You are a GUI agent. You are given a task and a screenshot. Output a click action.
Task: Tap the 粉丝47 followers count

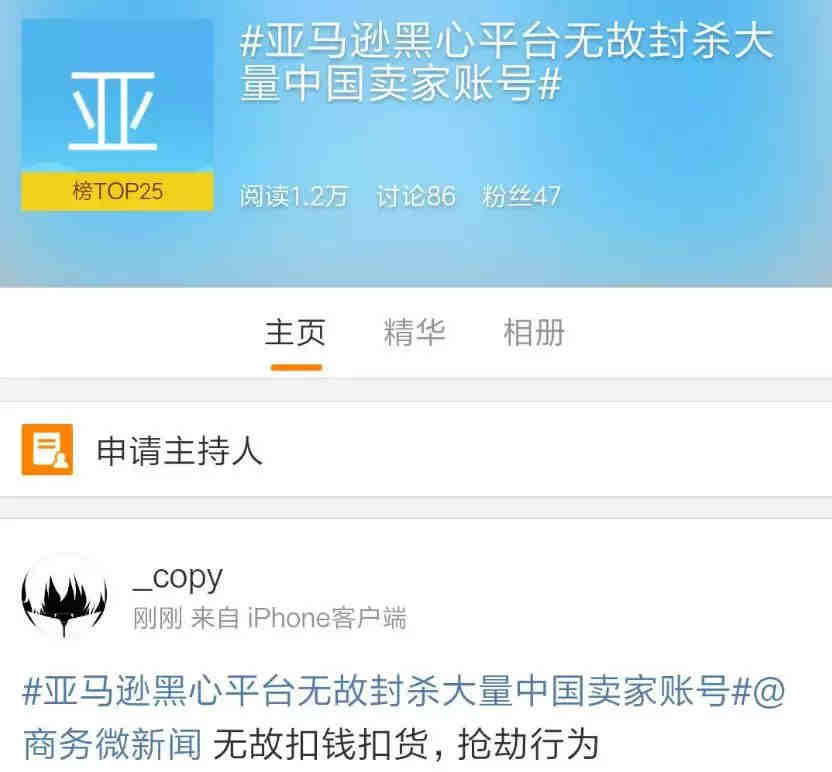click(x=521, y=196)
